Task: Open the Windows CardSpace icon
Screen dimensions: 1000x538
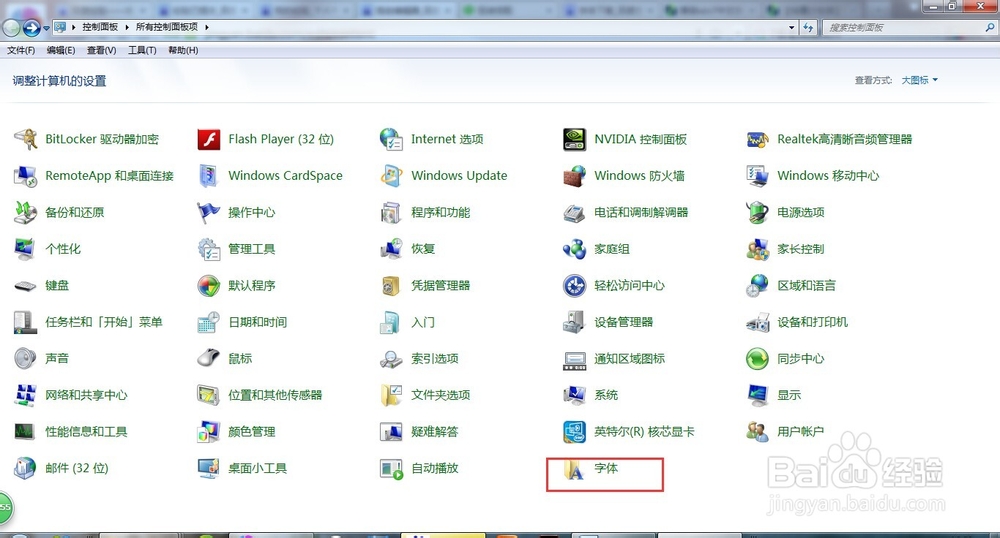Action: click(209, 176)
